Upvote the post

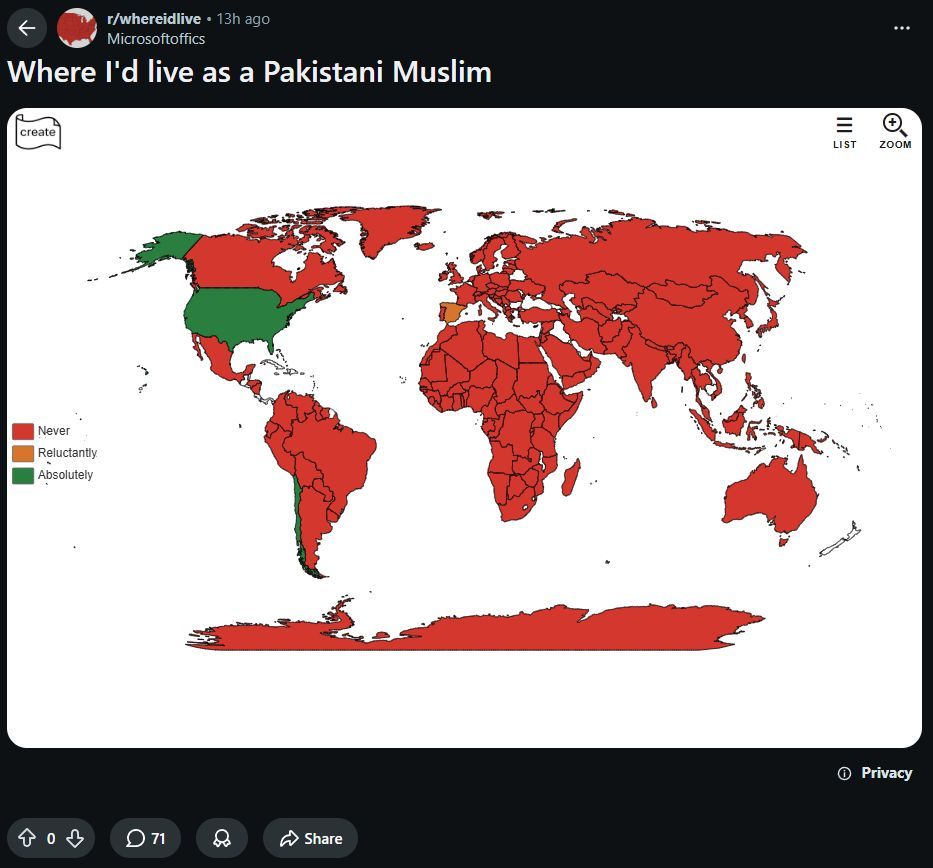[x=27, y=838]
